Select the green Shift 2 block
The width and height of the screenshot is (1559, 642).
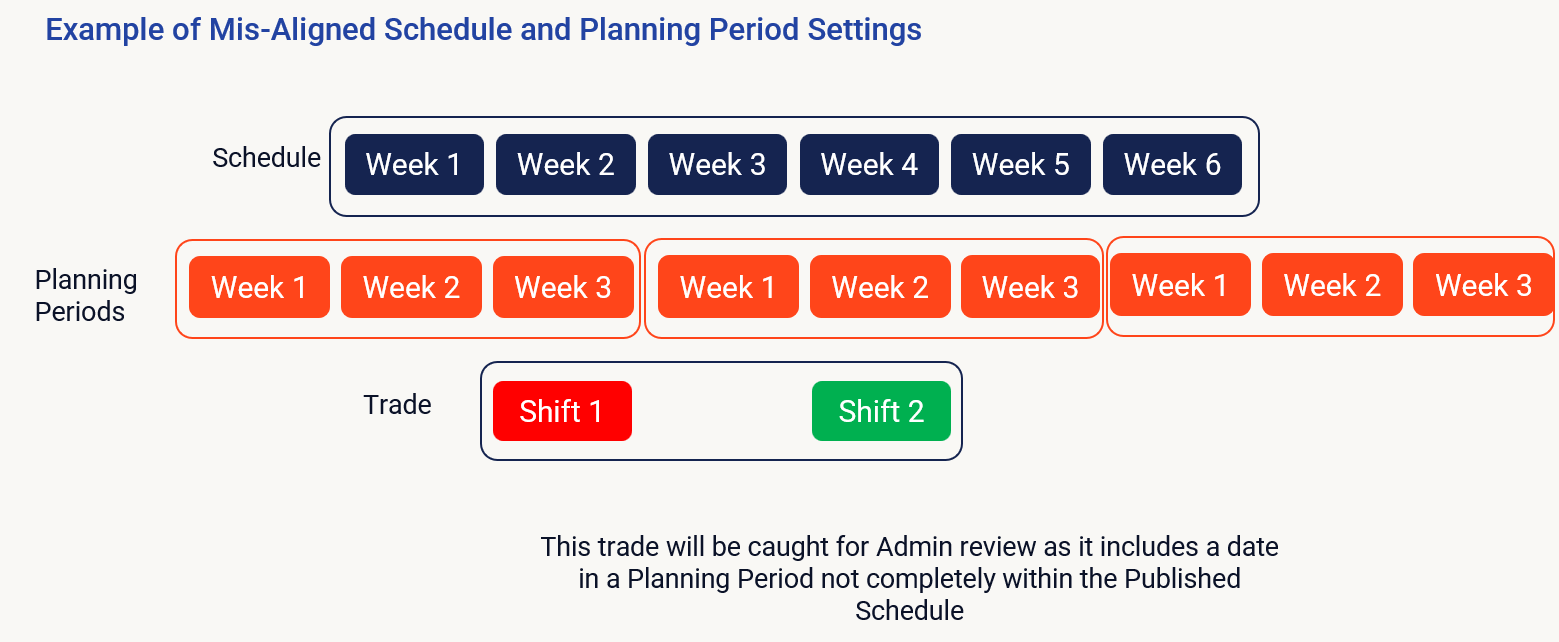click(881, 410)
